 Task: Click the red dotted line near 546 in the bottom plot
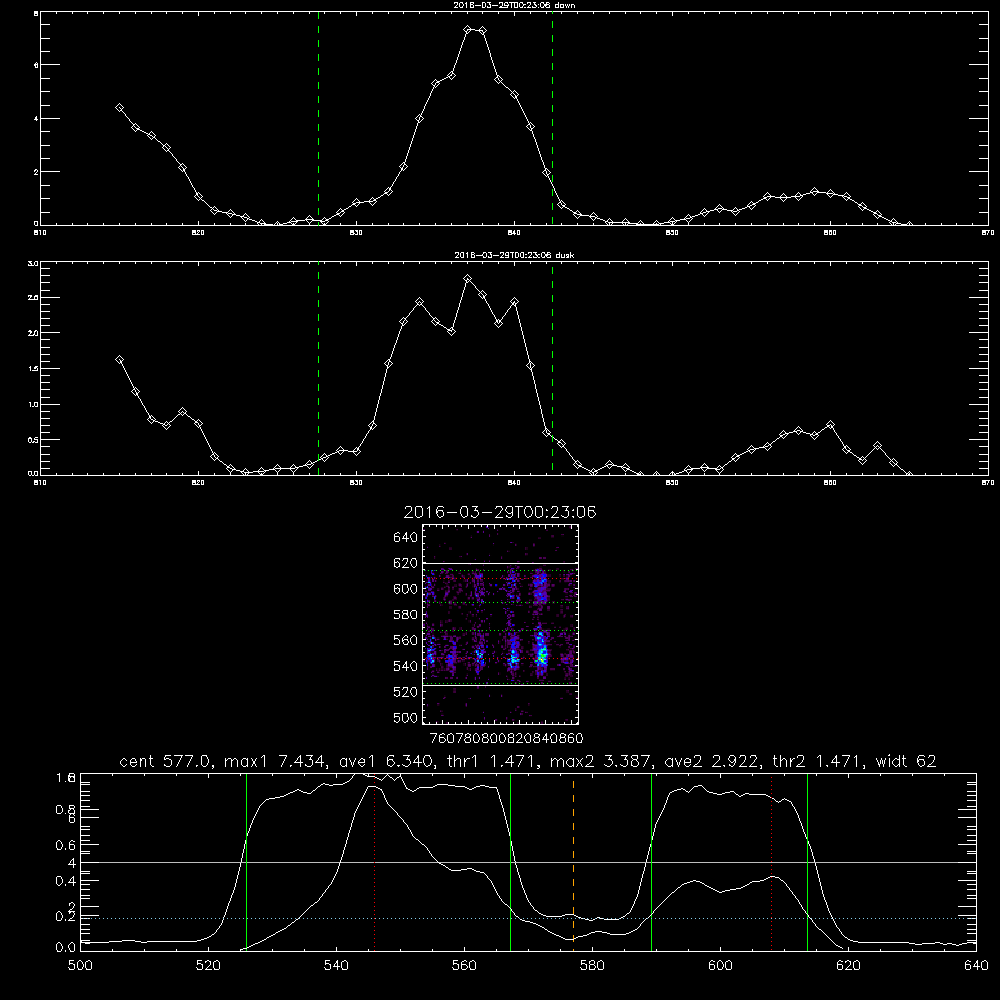(374, 862)
